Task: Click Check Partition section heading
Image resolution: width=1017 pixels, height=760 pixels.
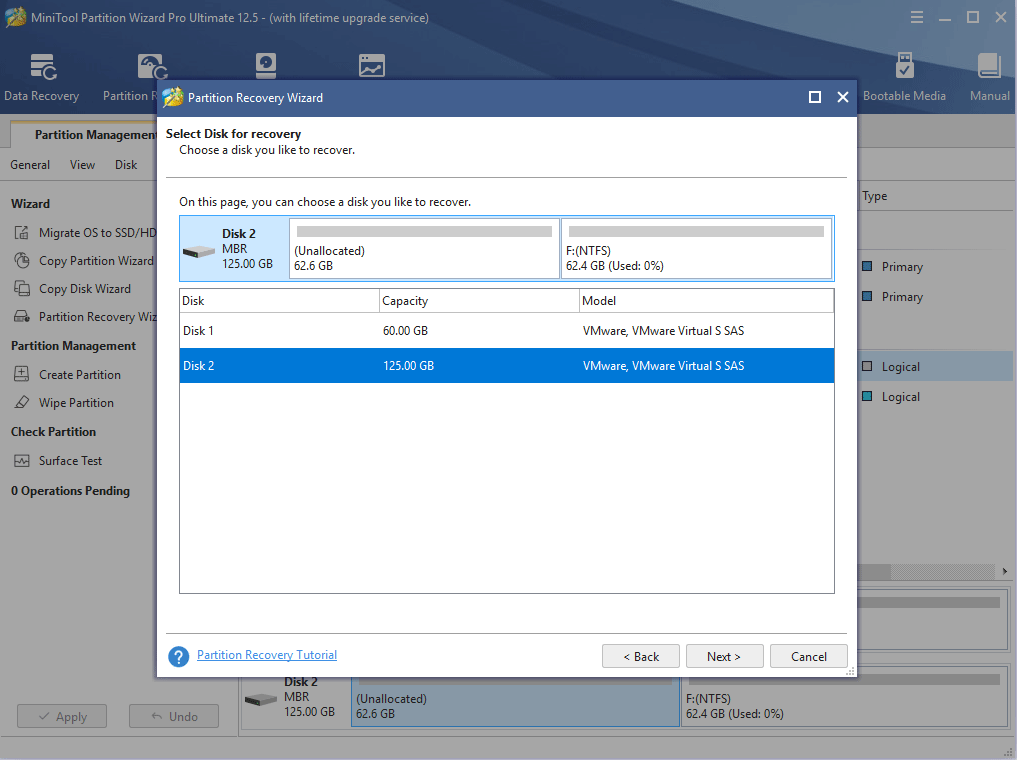Action: tap(53, 432)
